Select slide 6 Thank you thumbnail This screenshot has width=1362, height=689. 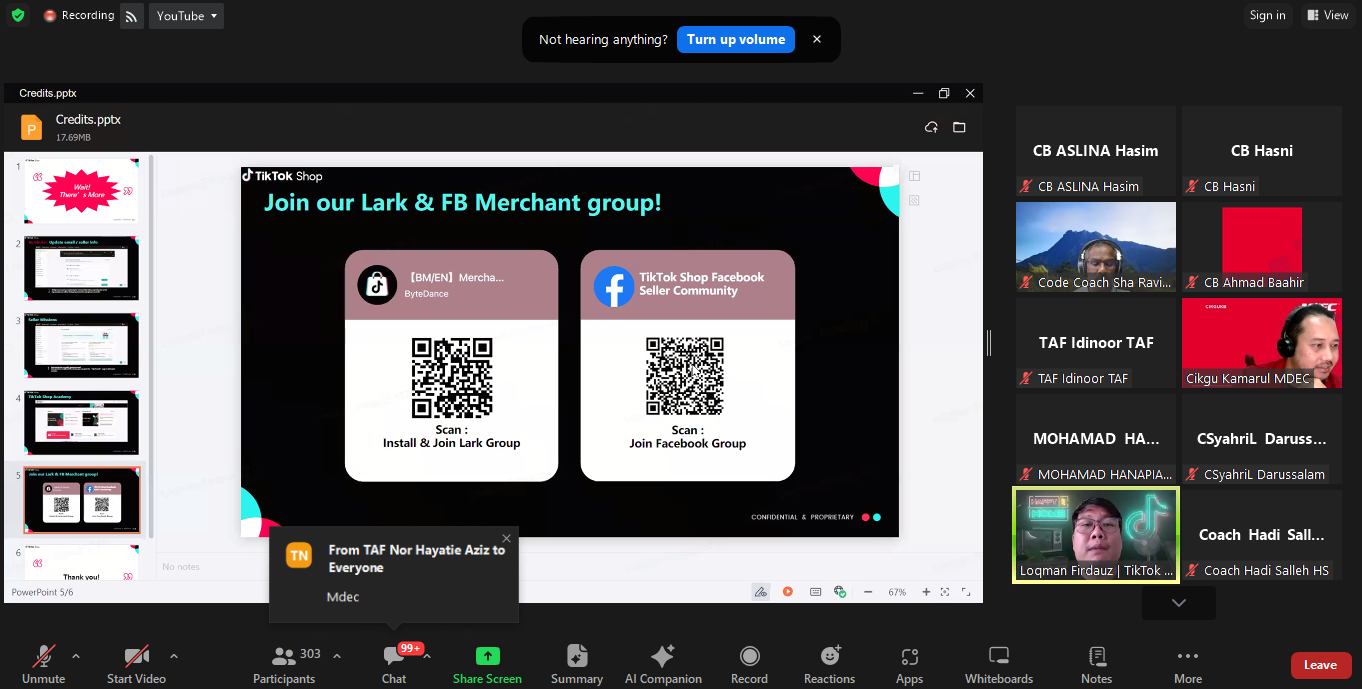pyautogui.click(x=82, y=562)
